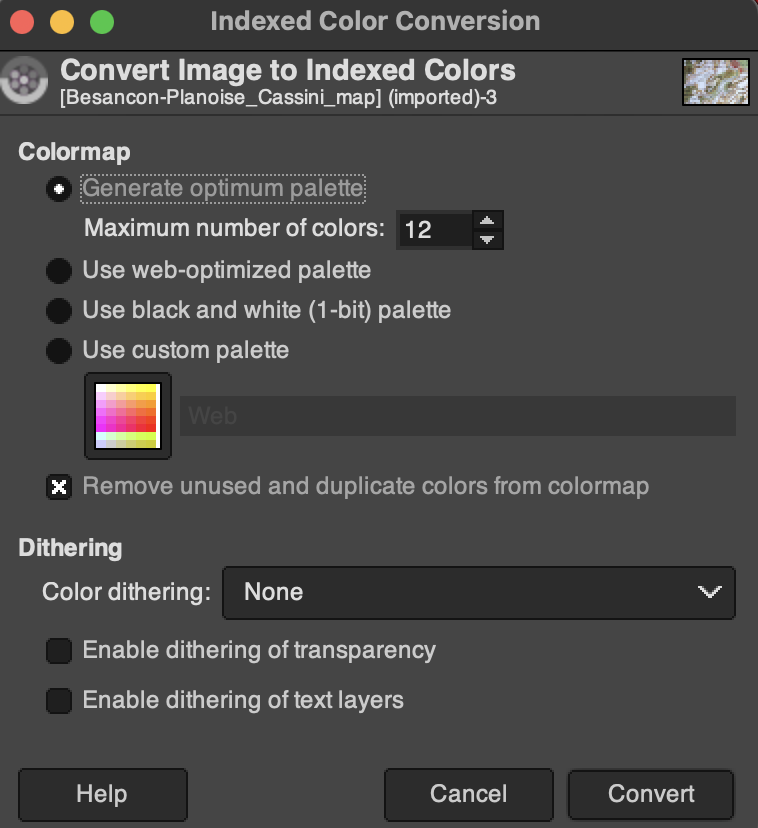Click the Web palette name field
Screen dimensions: 758x828
(x=457, y=416)
